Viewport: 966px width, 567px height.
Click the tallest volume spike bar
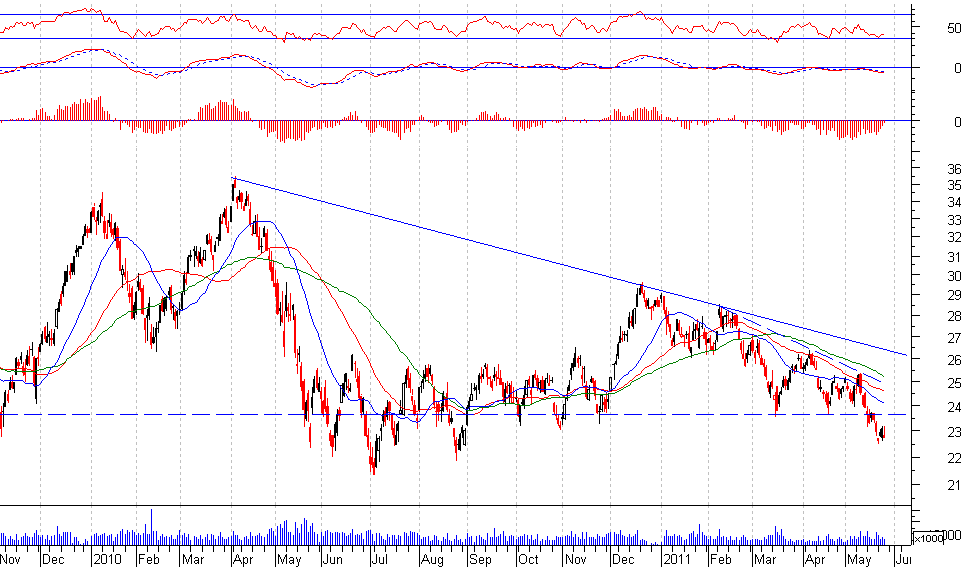pyautogui.click(x=152, y=527)
